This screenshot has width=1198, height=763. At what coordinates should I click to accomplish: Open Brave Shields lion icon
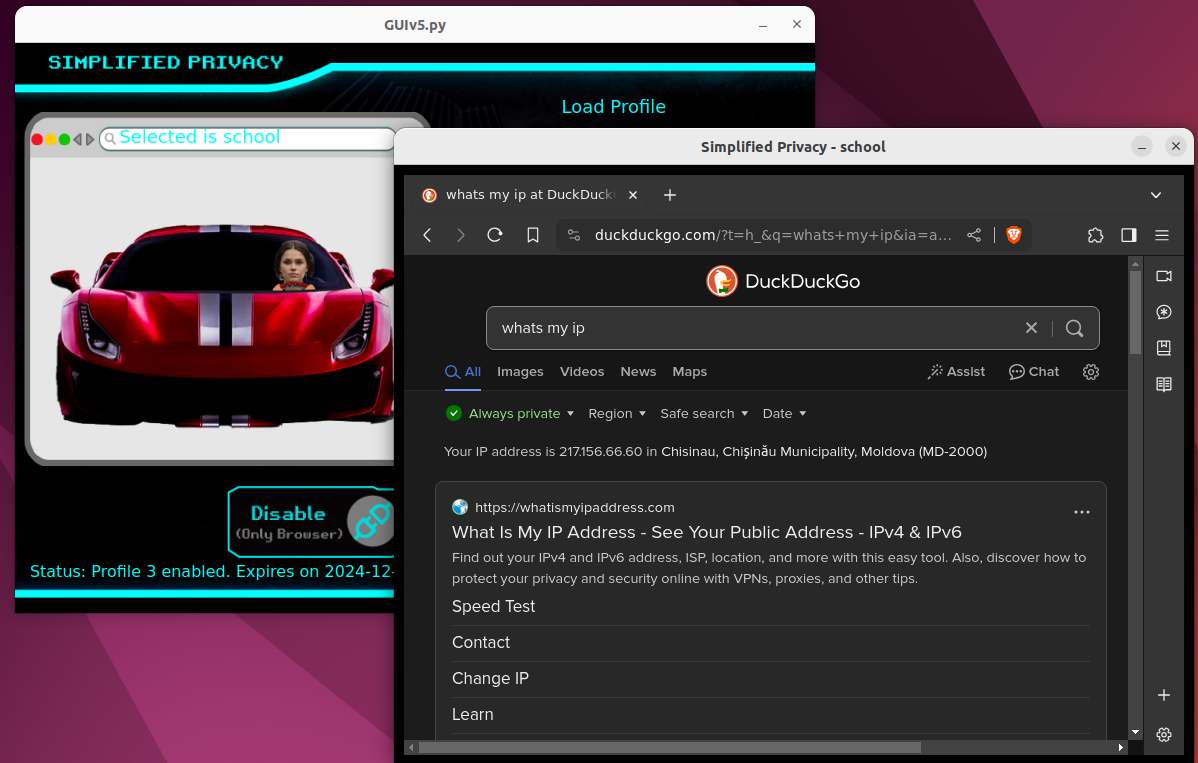(1014, 235)
